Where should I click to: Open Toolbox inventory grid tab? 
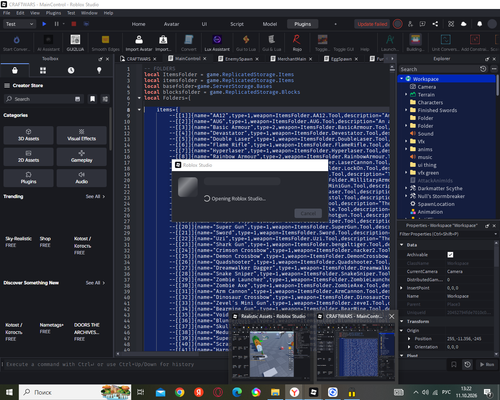point(43,70)
